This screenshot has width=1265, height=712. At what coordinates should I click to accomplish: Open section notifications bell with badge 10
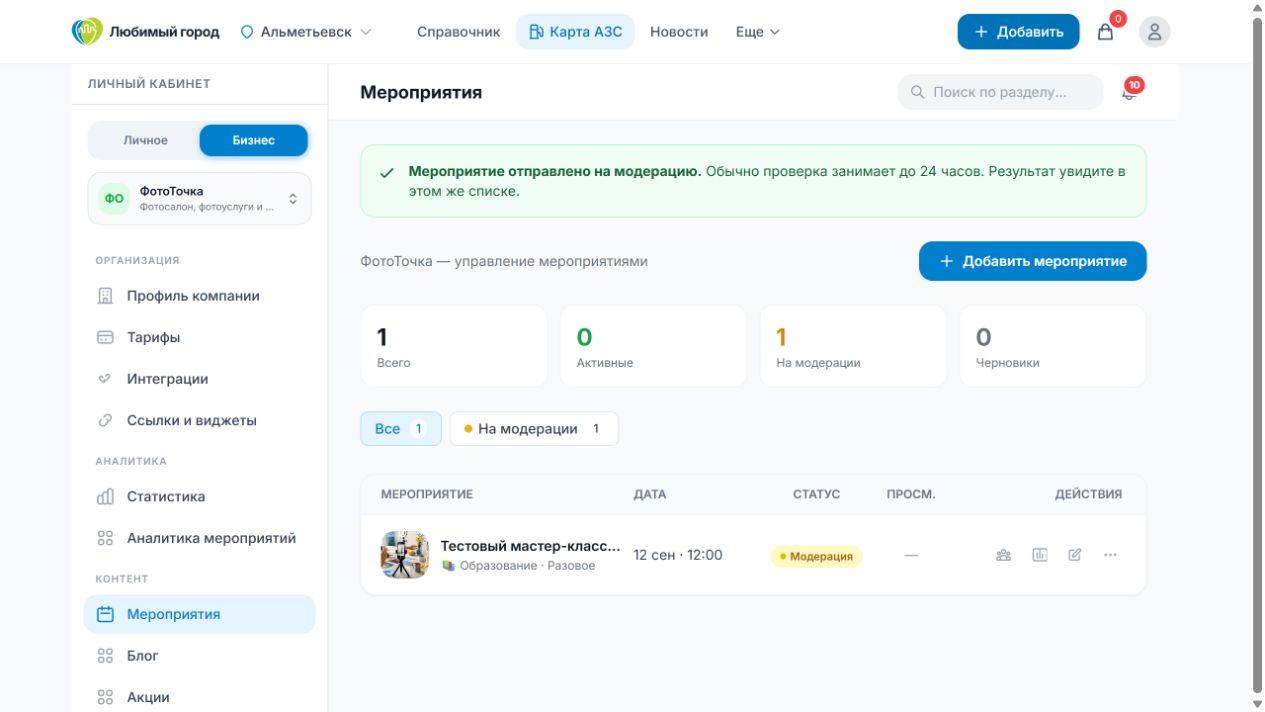(x=1130, y=92)
